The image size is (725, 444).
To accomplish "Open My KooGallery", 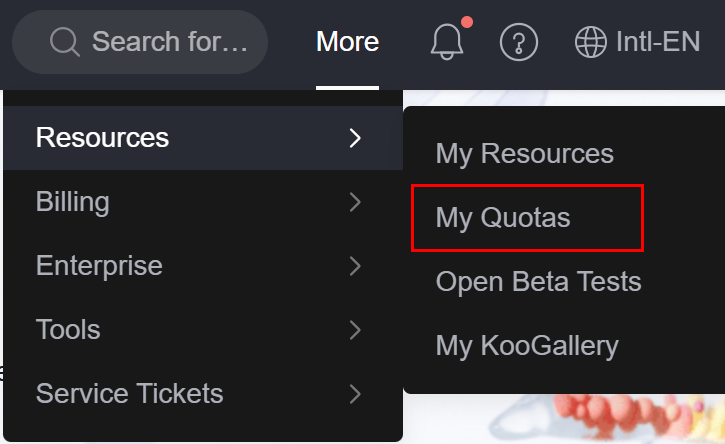I will click(527, 346).
